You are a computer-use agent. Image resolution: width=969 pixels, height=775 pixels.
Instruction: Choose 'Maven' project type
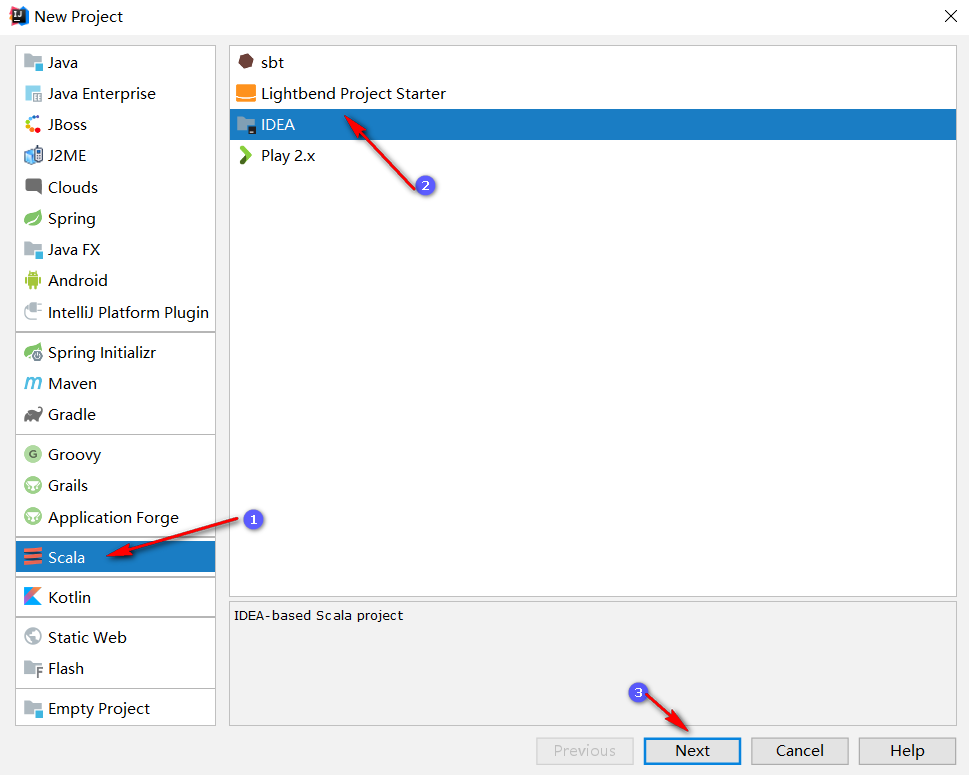click(72, 383)
